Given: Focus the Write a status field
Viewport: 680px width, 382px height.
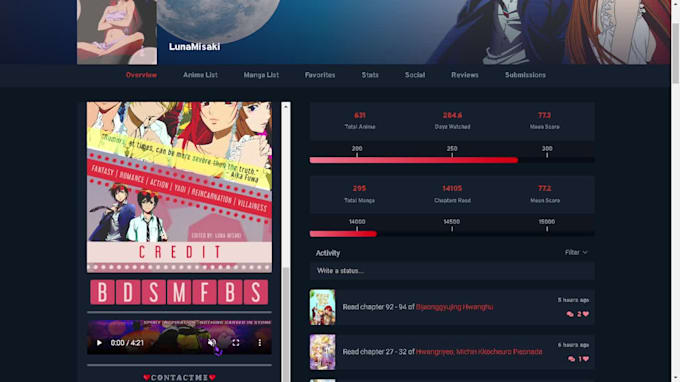Looking at the screenshot, I should [452, 271].
